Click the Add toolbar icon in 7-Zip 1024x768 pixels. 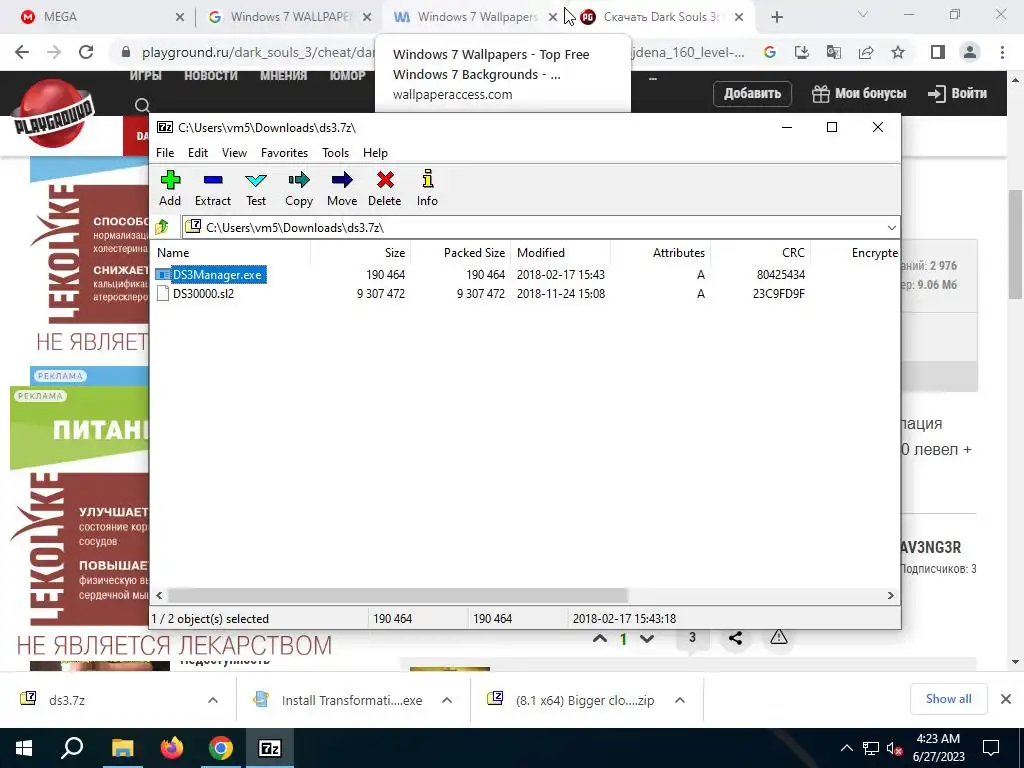point(170,189)
